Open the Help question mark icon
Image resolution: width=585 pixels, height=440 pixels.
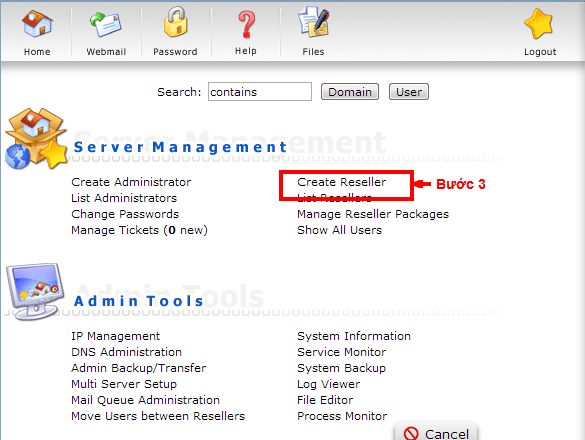pyautogui.click(x=246, y=25)
